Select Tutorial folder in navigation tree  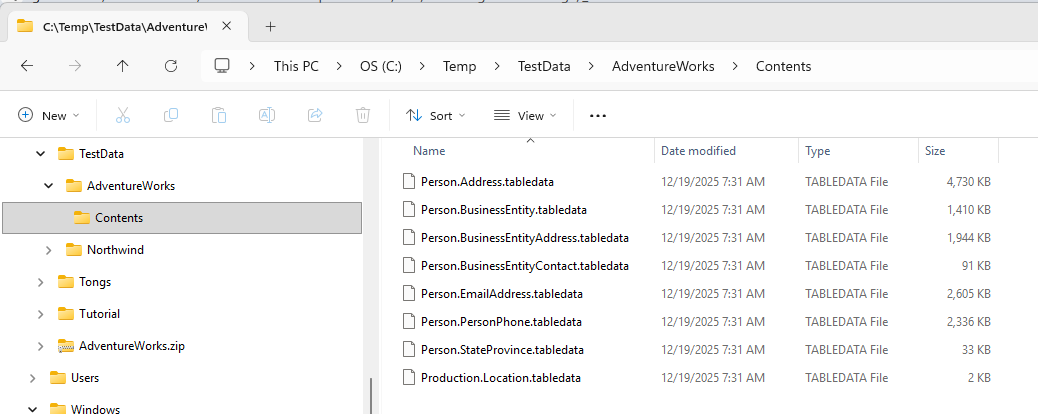[x=99, y=313]
